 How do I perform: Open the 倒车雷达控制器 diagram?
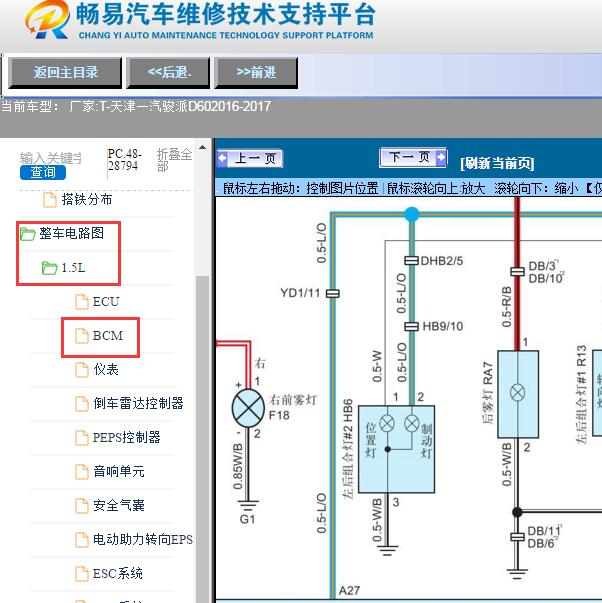[138, 403]
